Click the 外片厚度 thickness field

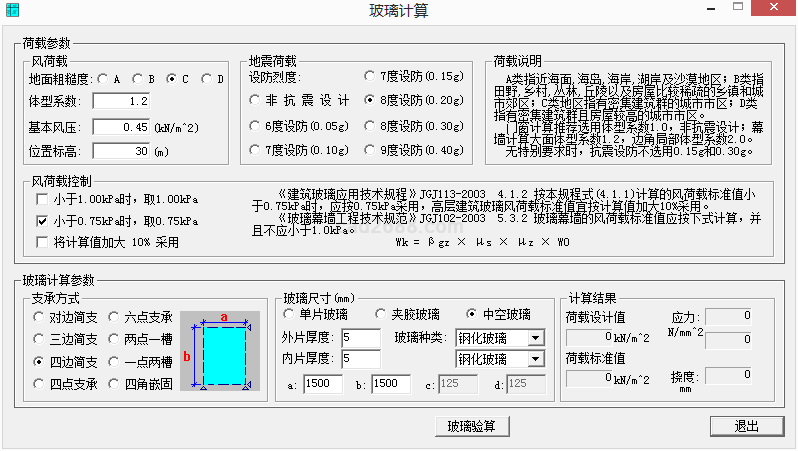(360, 337)
